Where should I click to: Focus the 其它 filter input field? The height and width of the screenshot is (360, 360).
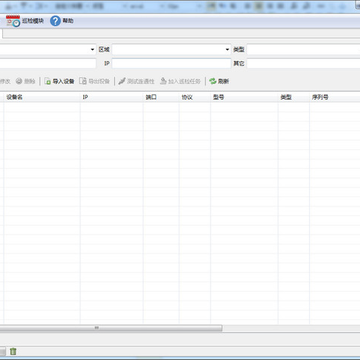pos(303,63)
